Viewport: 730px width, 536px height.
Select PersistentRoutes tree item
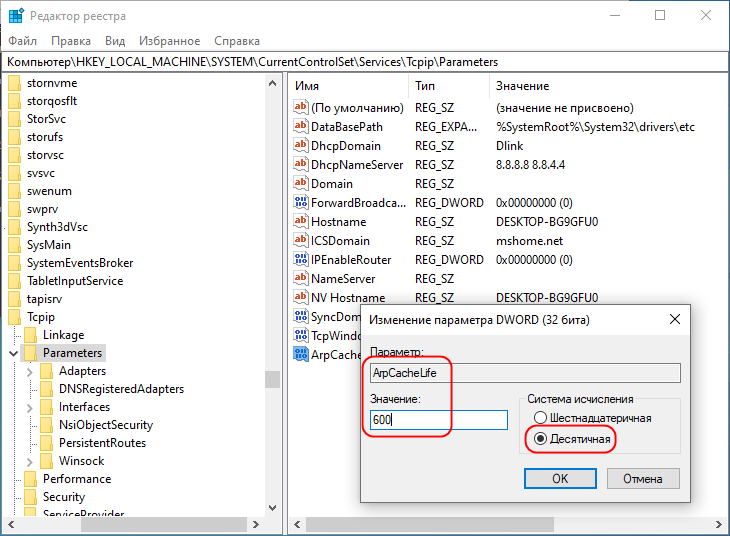point(102,443)
